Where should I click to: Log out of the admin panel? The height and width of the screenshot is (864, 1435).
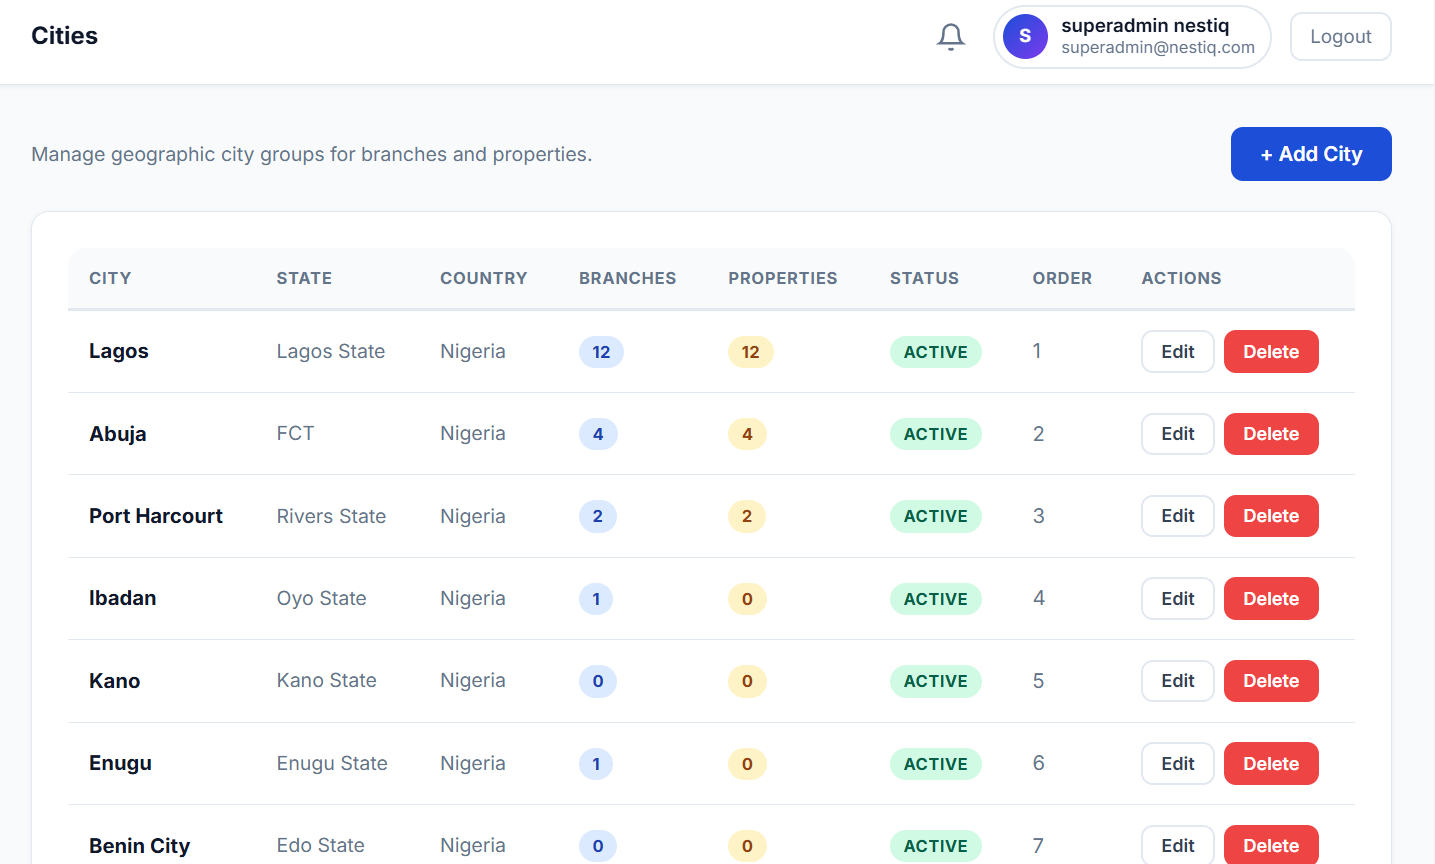(x=1340, y=37)
